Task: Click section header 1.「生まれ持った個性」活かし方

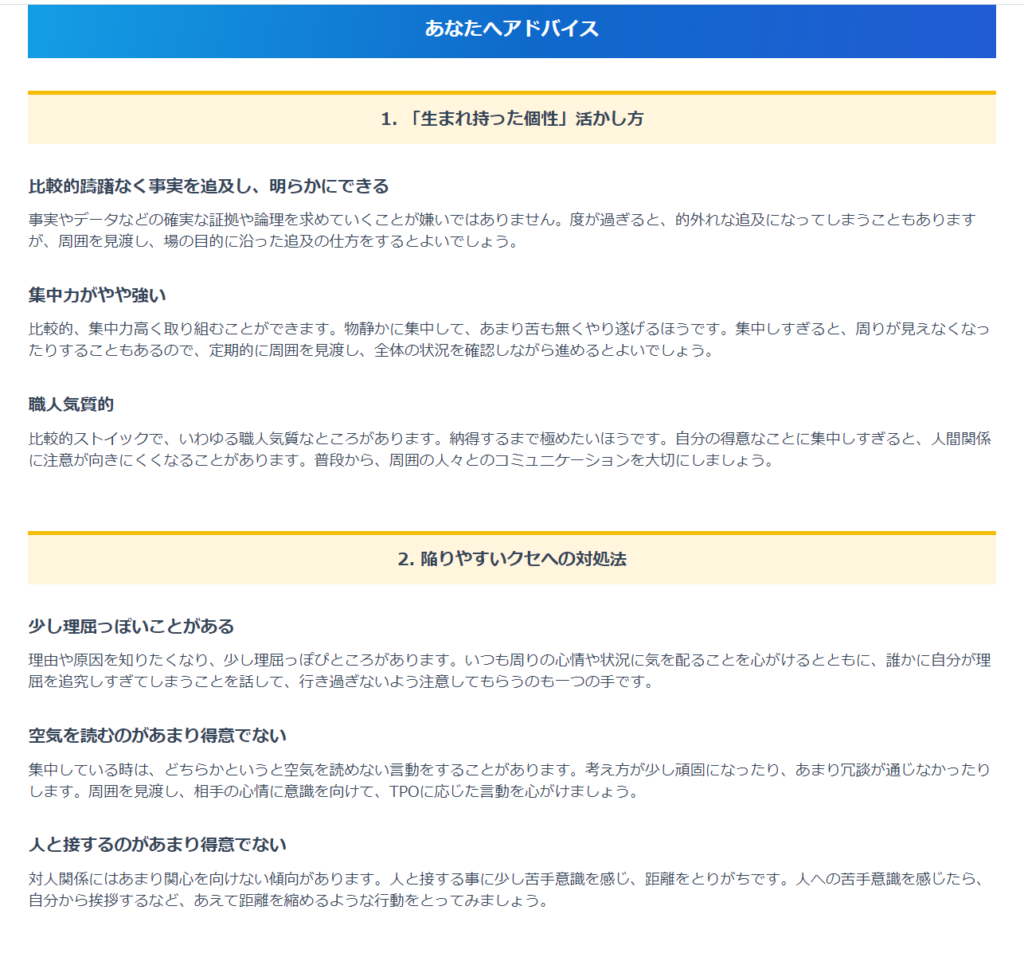Action: (511, 119)
